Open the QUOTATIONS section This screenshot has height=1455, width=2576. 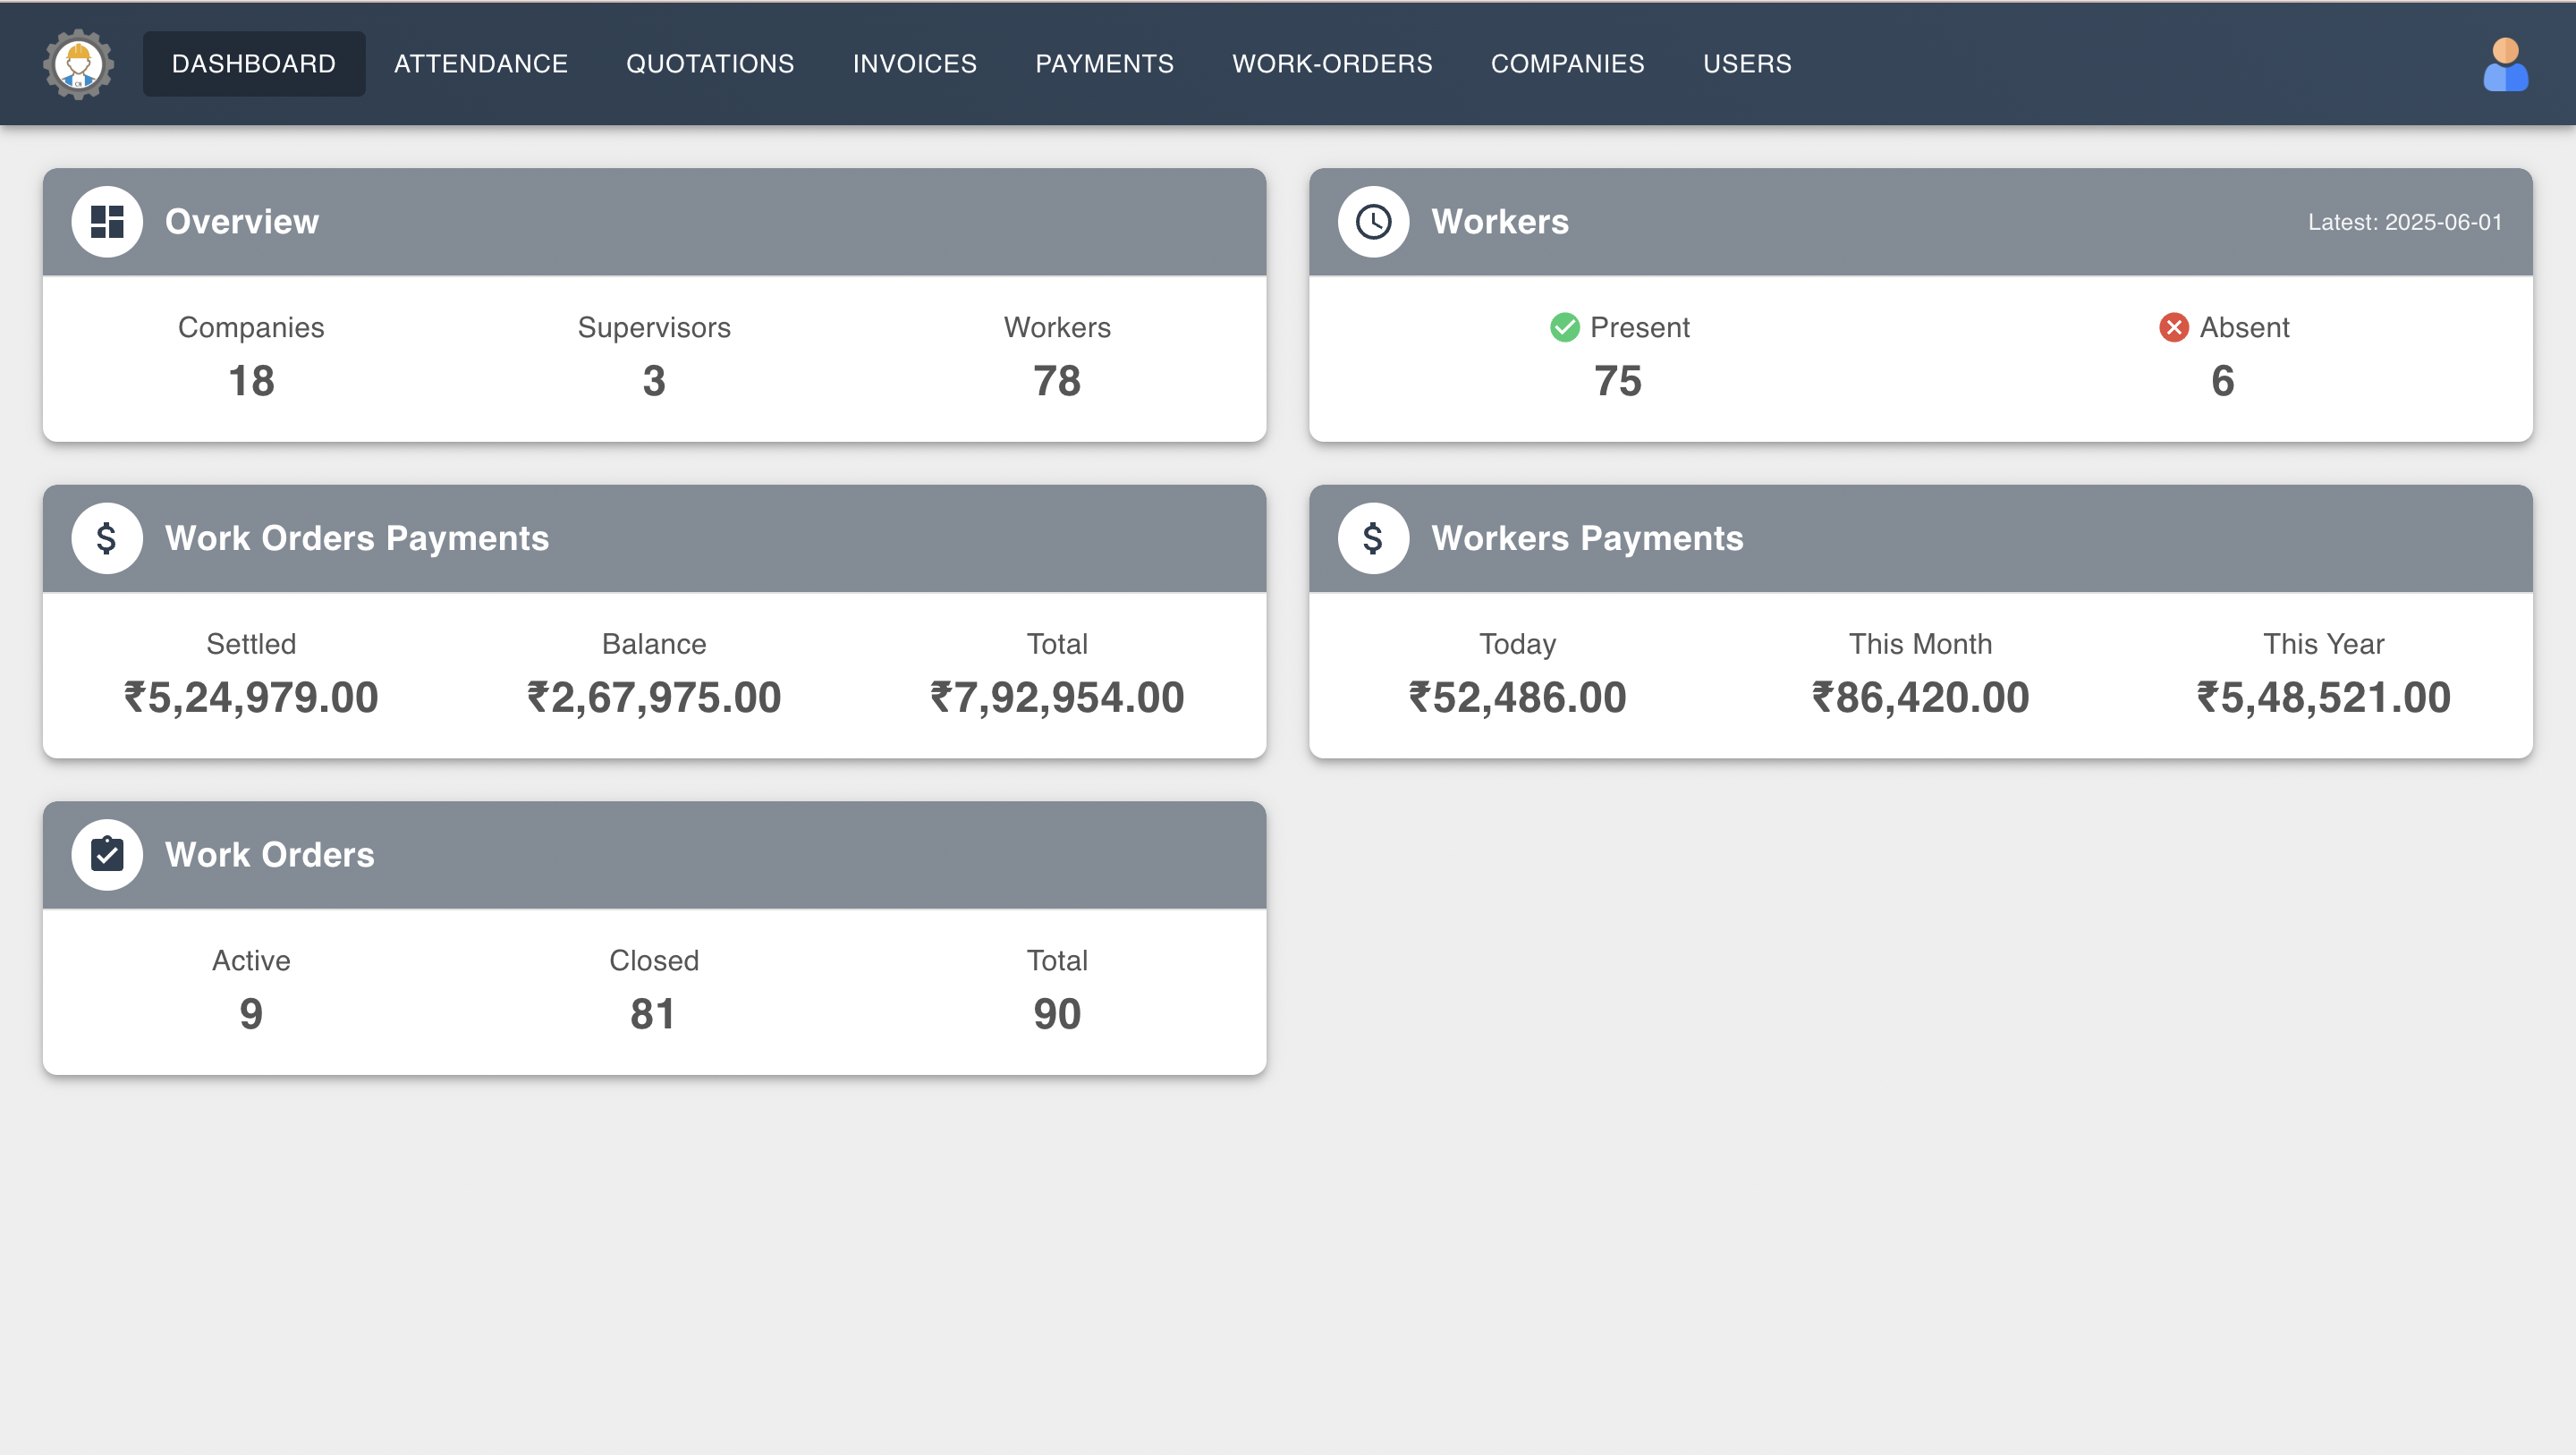[x=710, y=63]
